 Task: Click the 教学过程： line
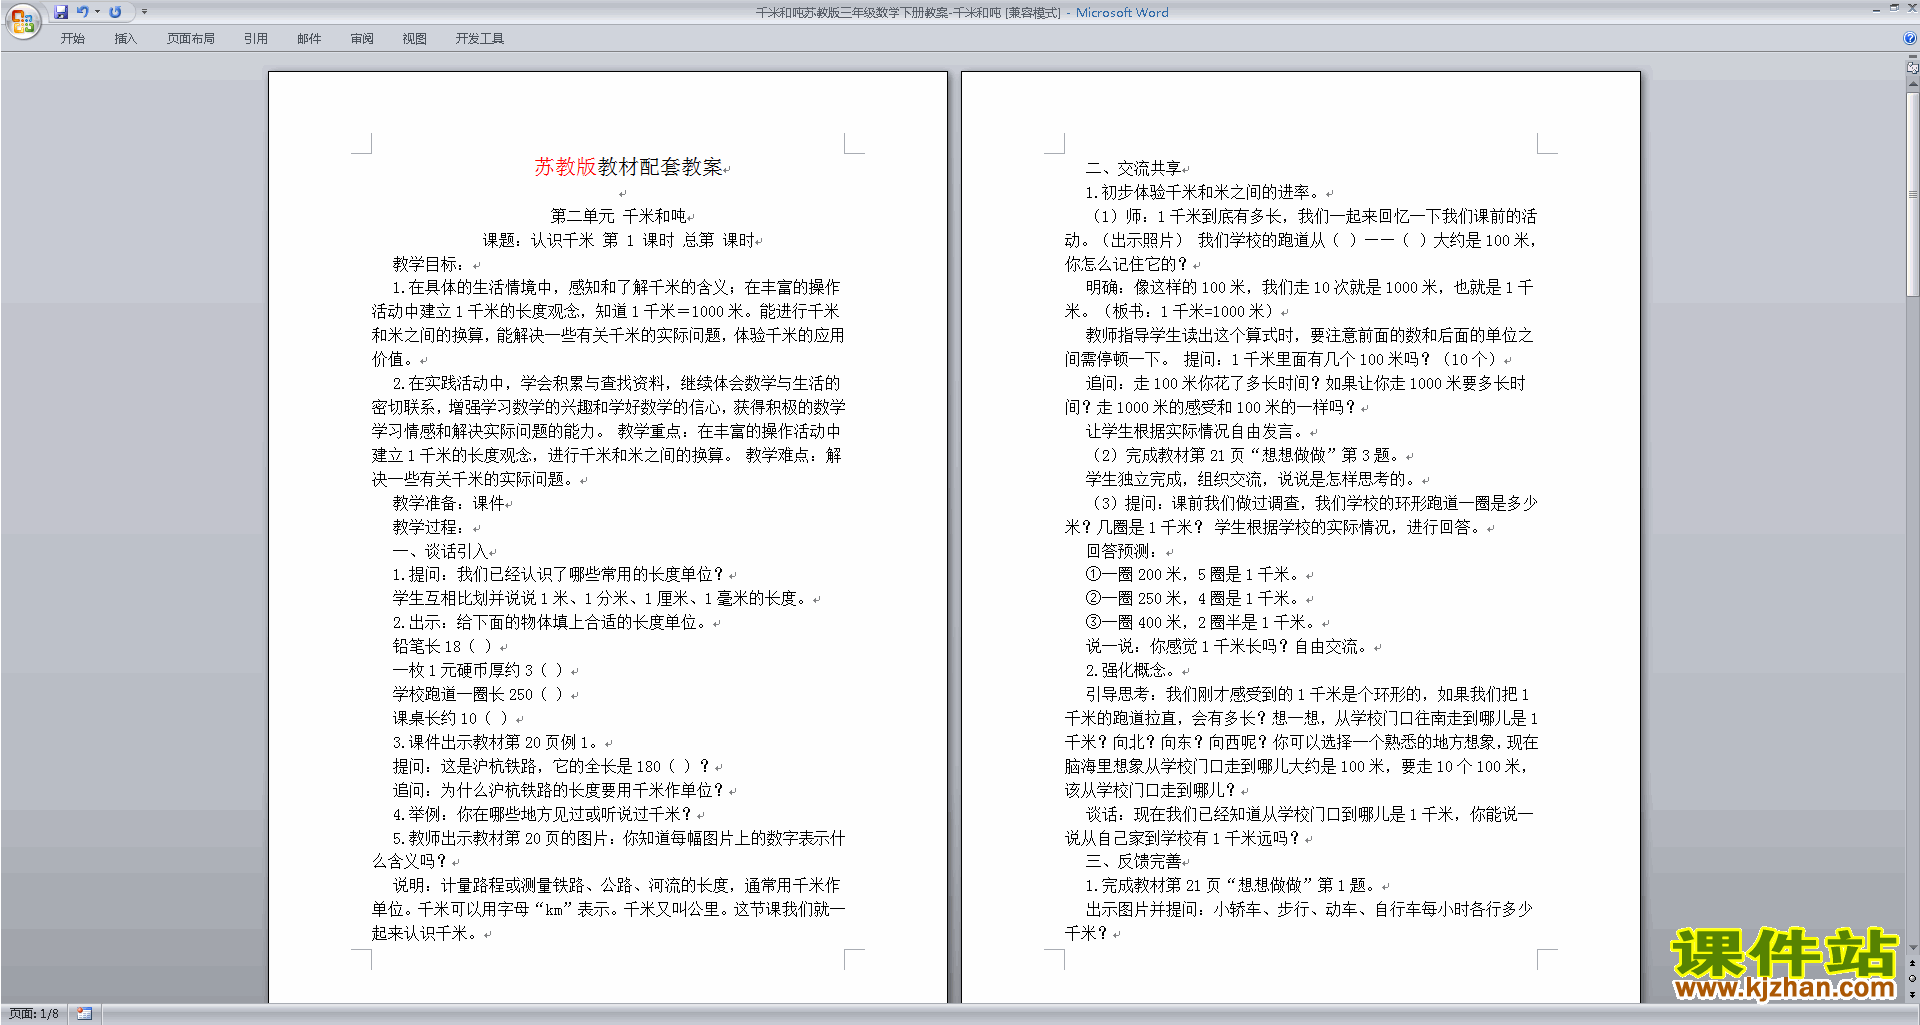pyautogui.click(x=428, y=527)
